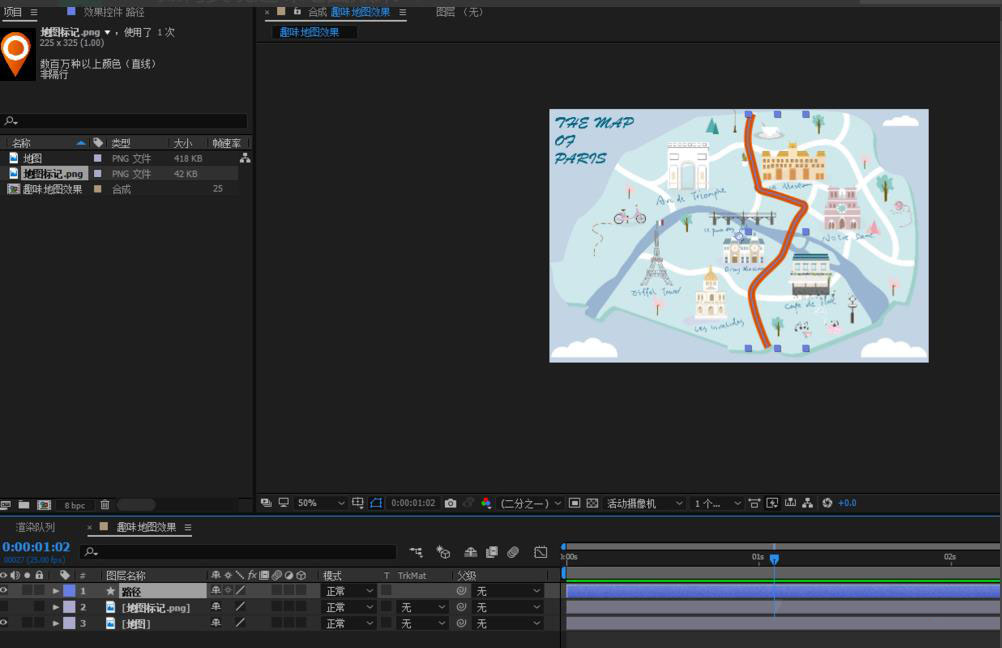
Task: Switch to the 效果控件 路径 tab
Action: pyautogui.click(x=113, y=12)
